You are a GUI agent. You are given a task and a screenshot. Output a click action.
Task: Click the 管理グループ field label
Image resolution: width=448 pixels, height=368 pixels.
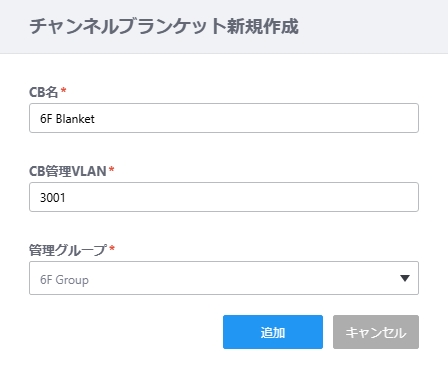click(68, 250)
